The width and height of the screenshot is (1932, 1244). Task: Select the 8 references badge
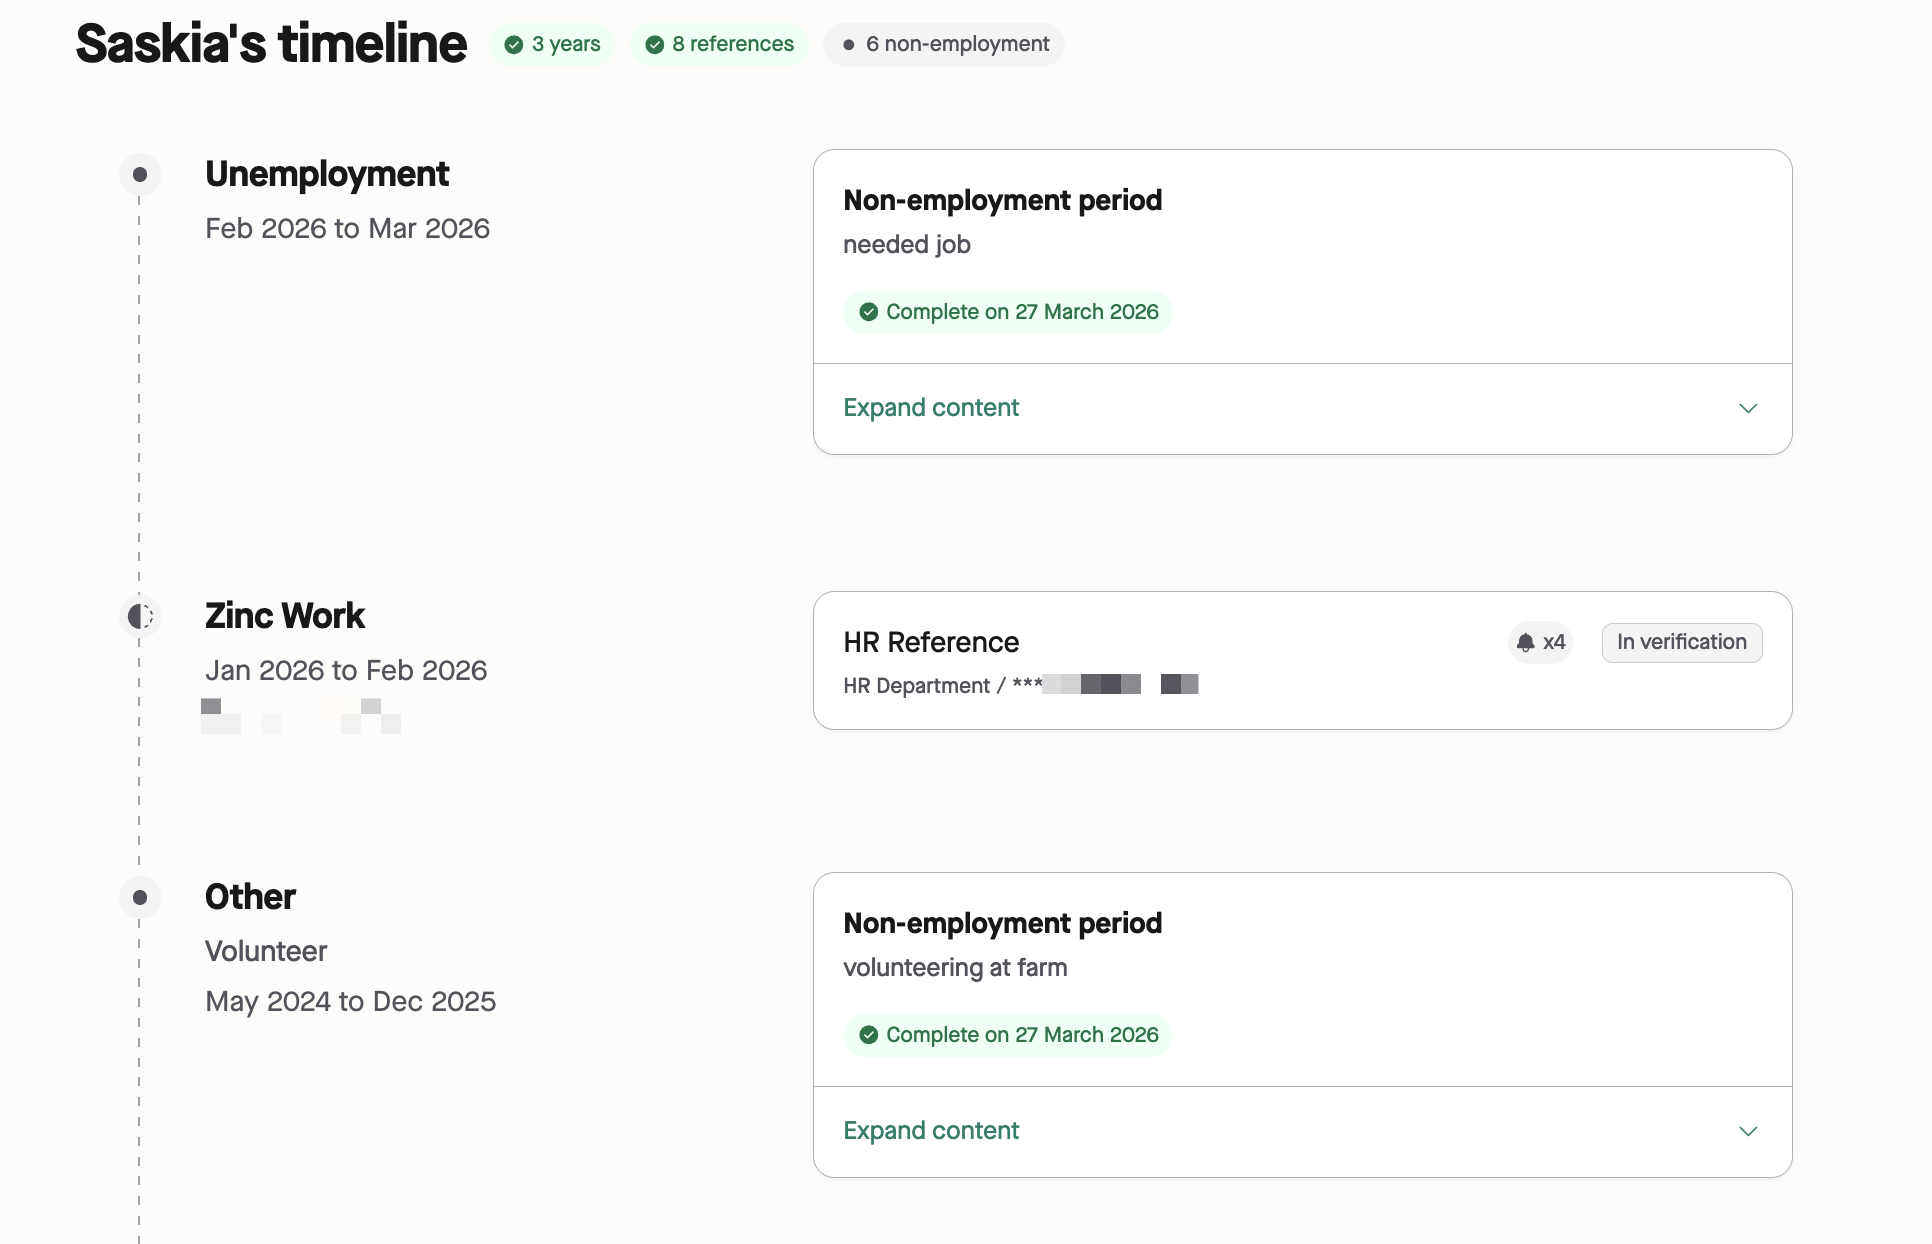coord(719,45)
